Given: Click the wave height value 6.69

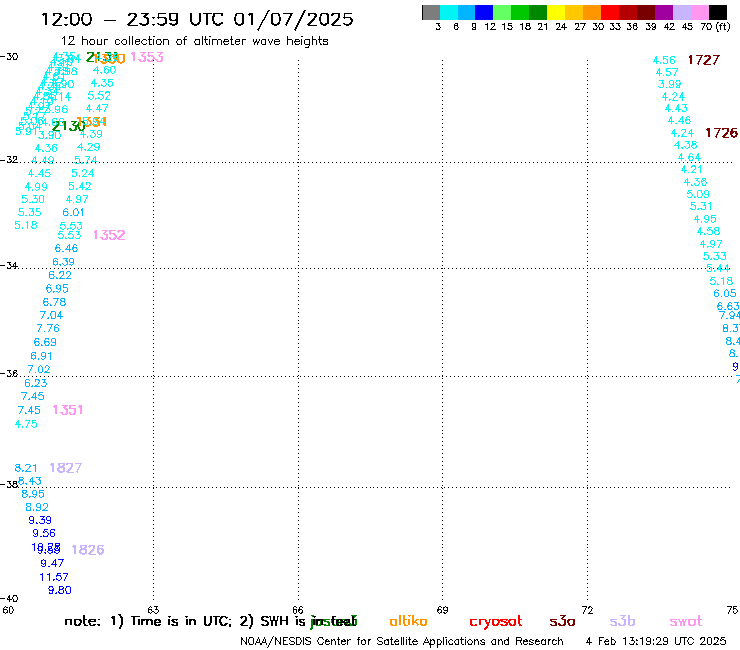Looking at the screenshot, I should [45, 342].
